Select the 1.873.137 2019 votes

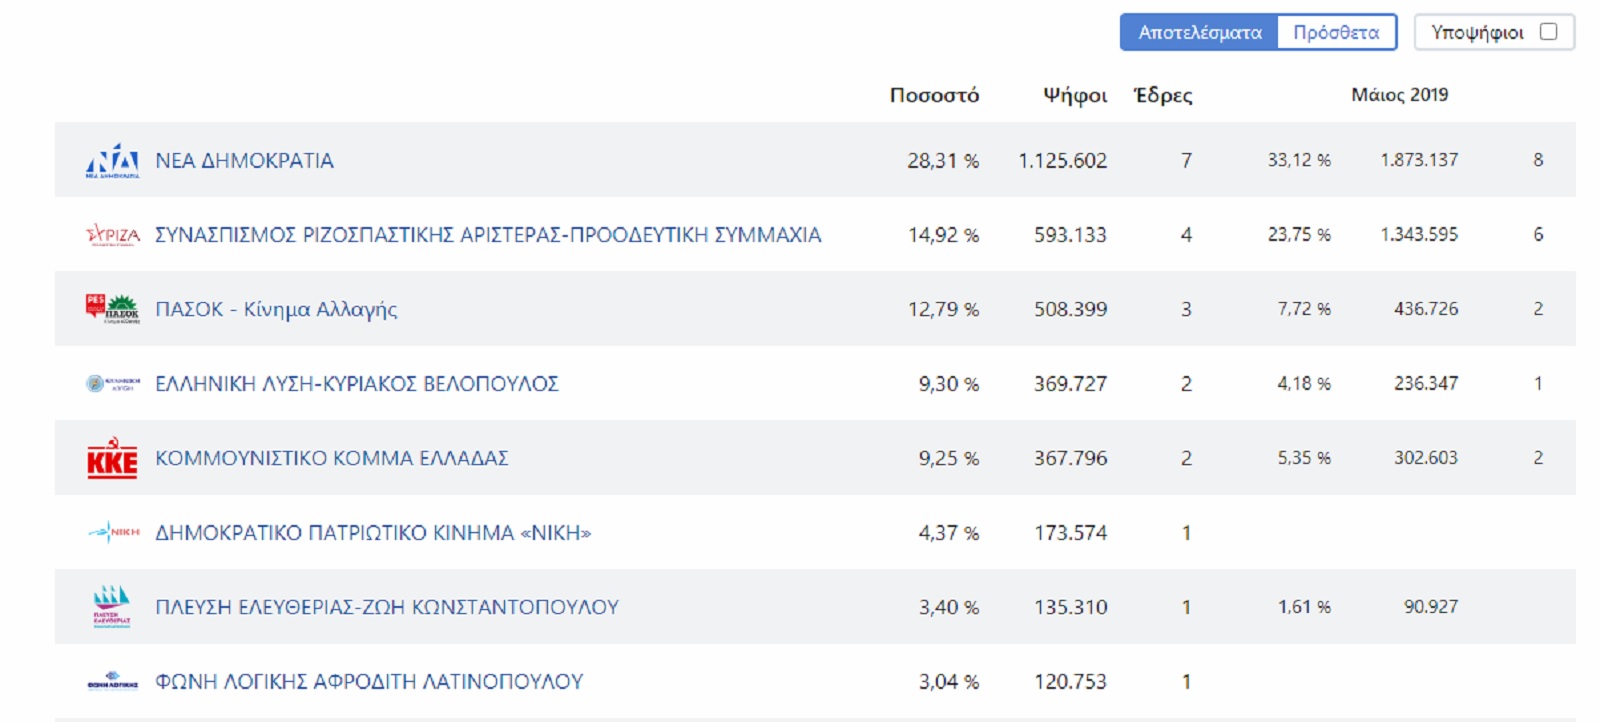tap(1419, 160)
